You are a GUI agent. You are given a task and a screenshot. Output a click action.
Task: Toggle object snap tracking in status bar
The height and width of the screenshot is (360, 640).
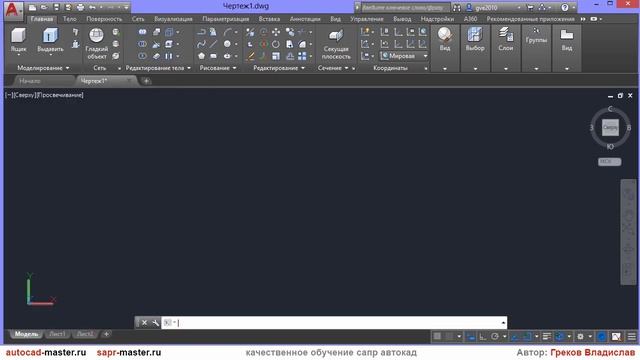click(515, 336)
